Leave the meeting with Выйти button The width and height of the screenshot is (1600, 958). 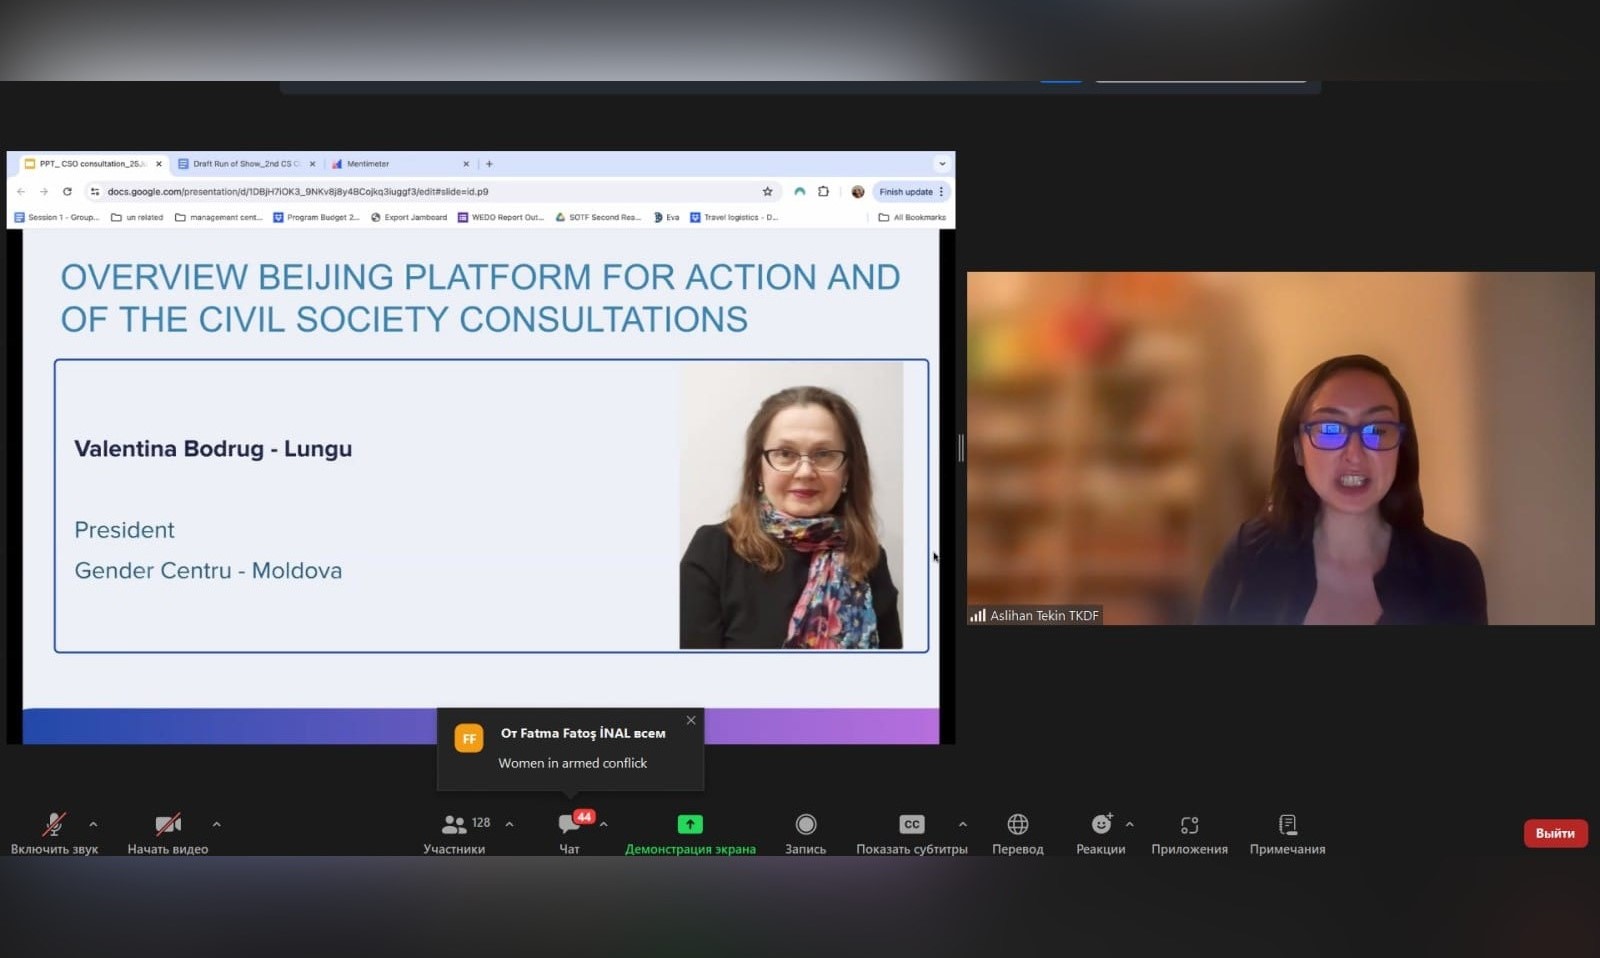(1555, 833)
